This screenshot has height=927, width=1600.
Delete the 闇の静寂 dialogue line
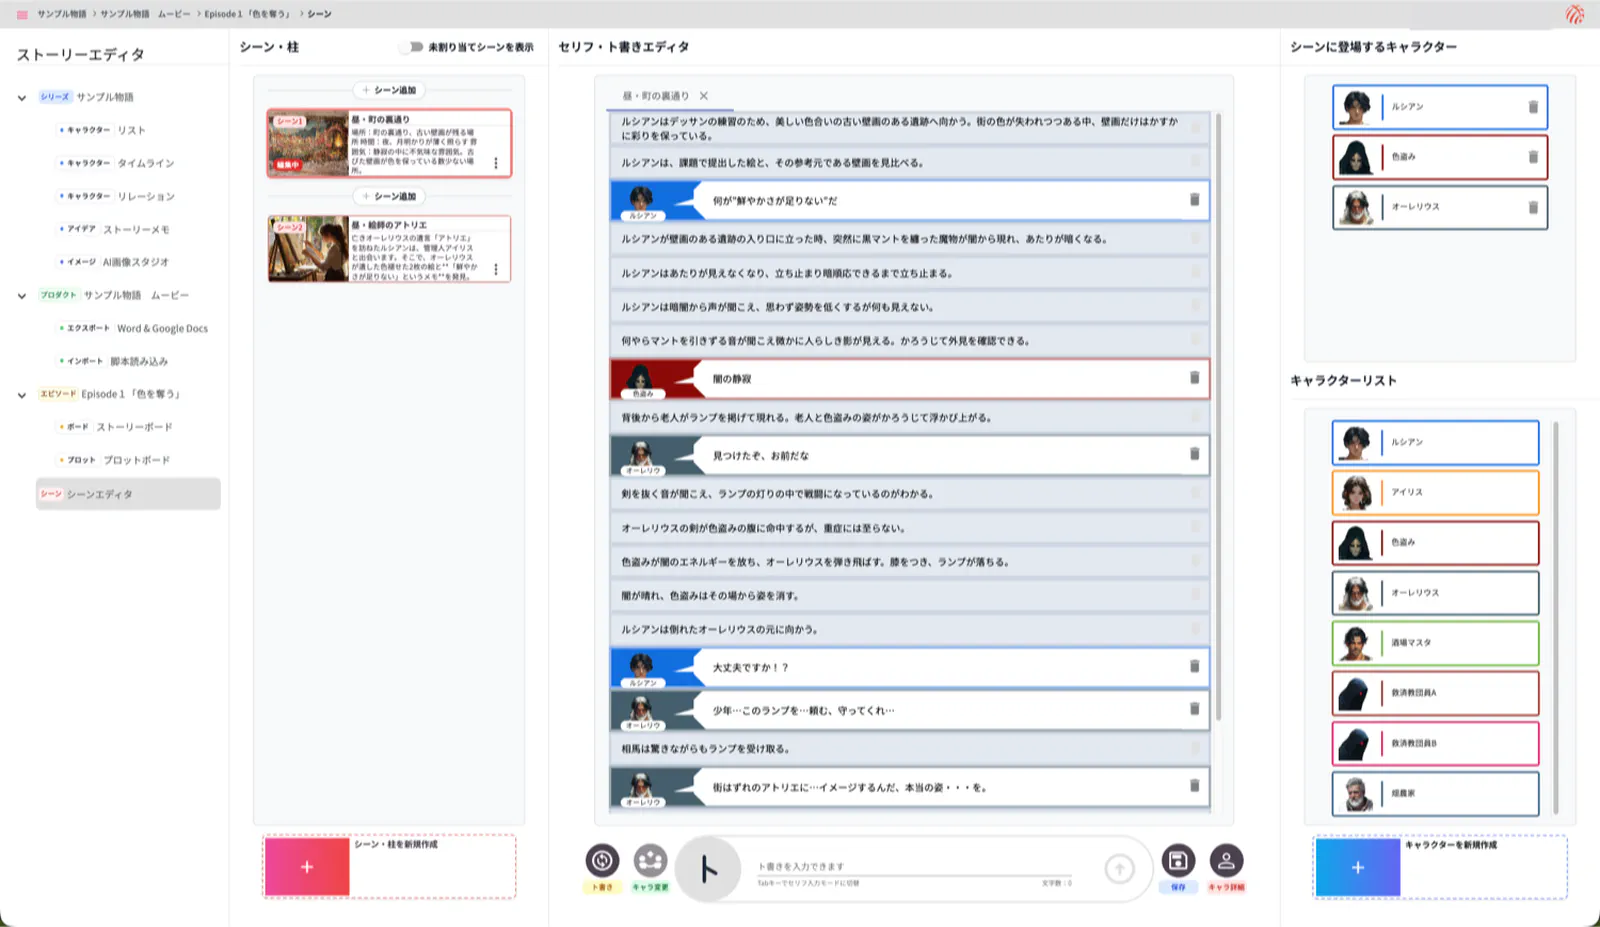click(x=1194, y=378)
